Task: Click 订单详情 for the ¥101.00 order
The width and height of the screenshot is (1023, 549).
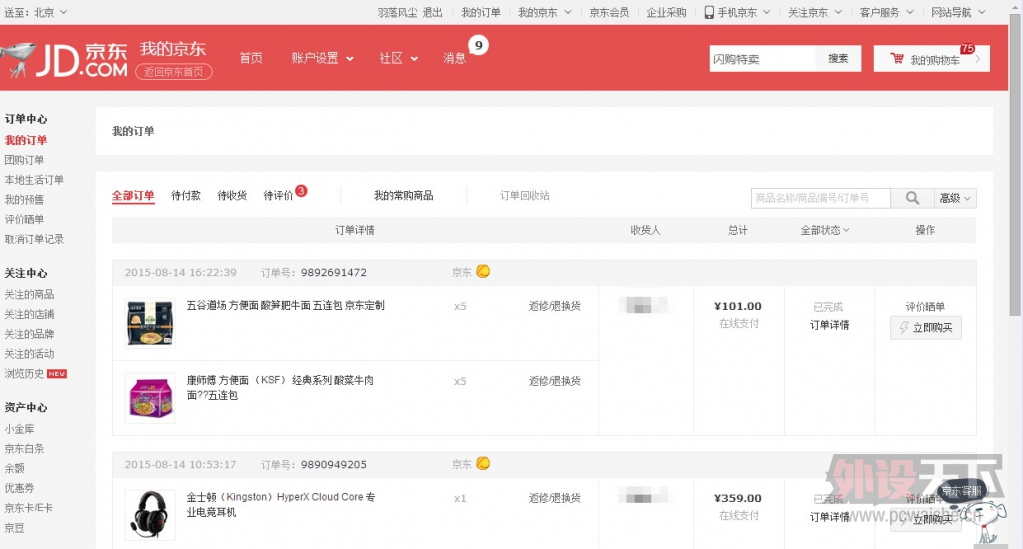Action: (x=829, y=324)
